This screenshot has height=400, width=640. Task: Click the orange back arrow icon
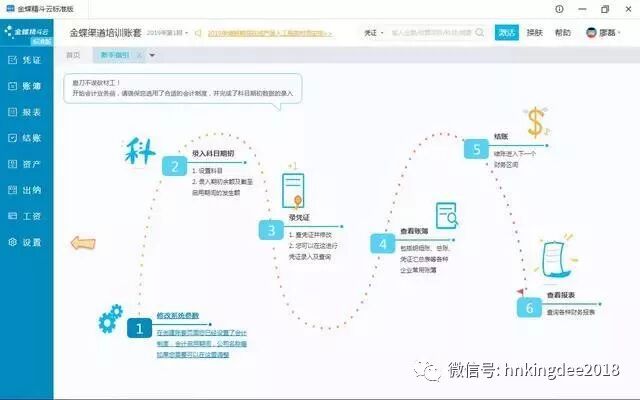83,243
